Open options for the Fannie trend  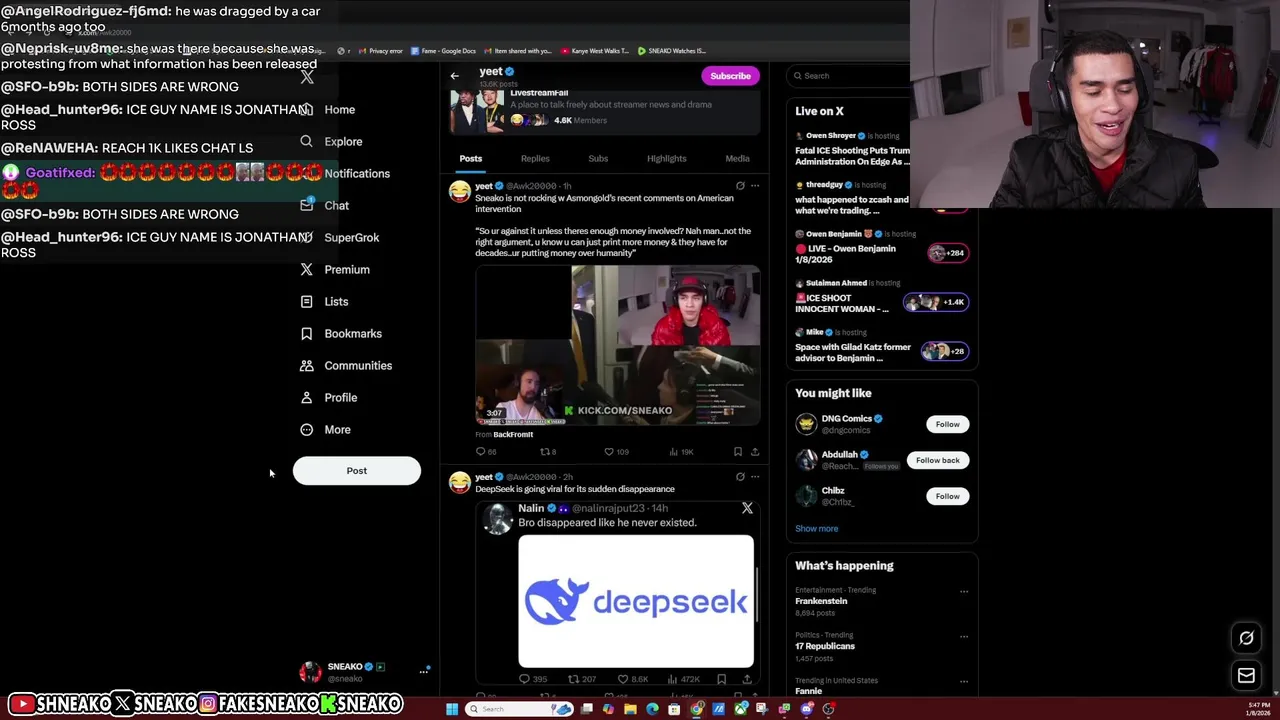[x=964, y=681]
